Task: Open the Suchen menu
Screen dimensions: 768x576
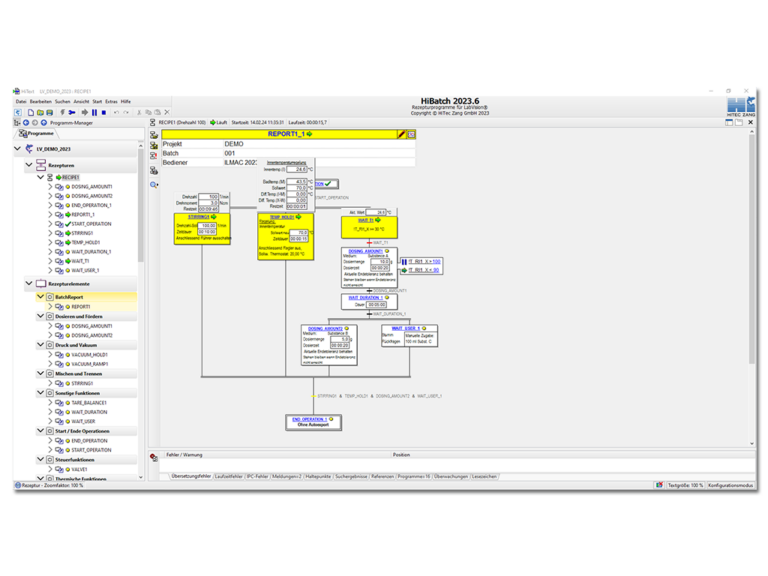Action: (63, 101)
